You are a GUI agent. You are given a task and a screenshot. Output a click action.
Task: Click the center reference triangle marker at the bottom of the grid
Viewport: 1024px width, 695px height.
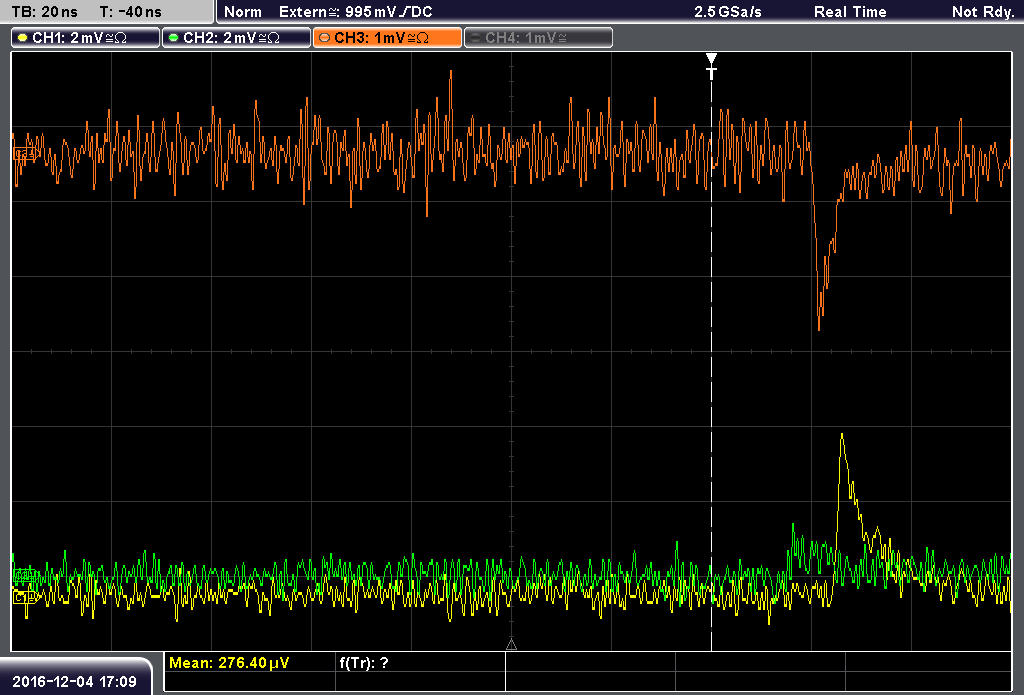[x=511, y=644]
